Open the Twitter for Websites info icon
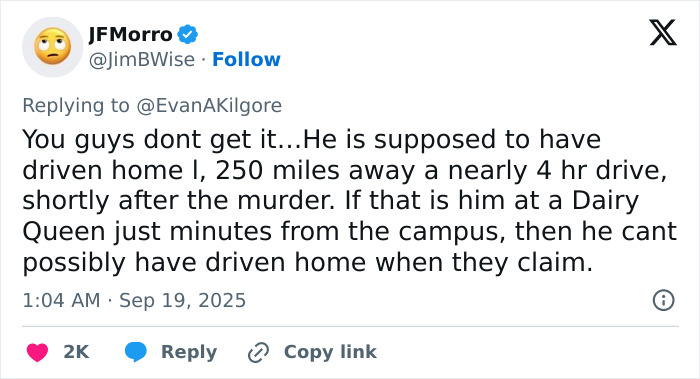The height and width of the screenshot is (379, 700). pos(663,300)
